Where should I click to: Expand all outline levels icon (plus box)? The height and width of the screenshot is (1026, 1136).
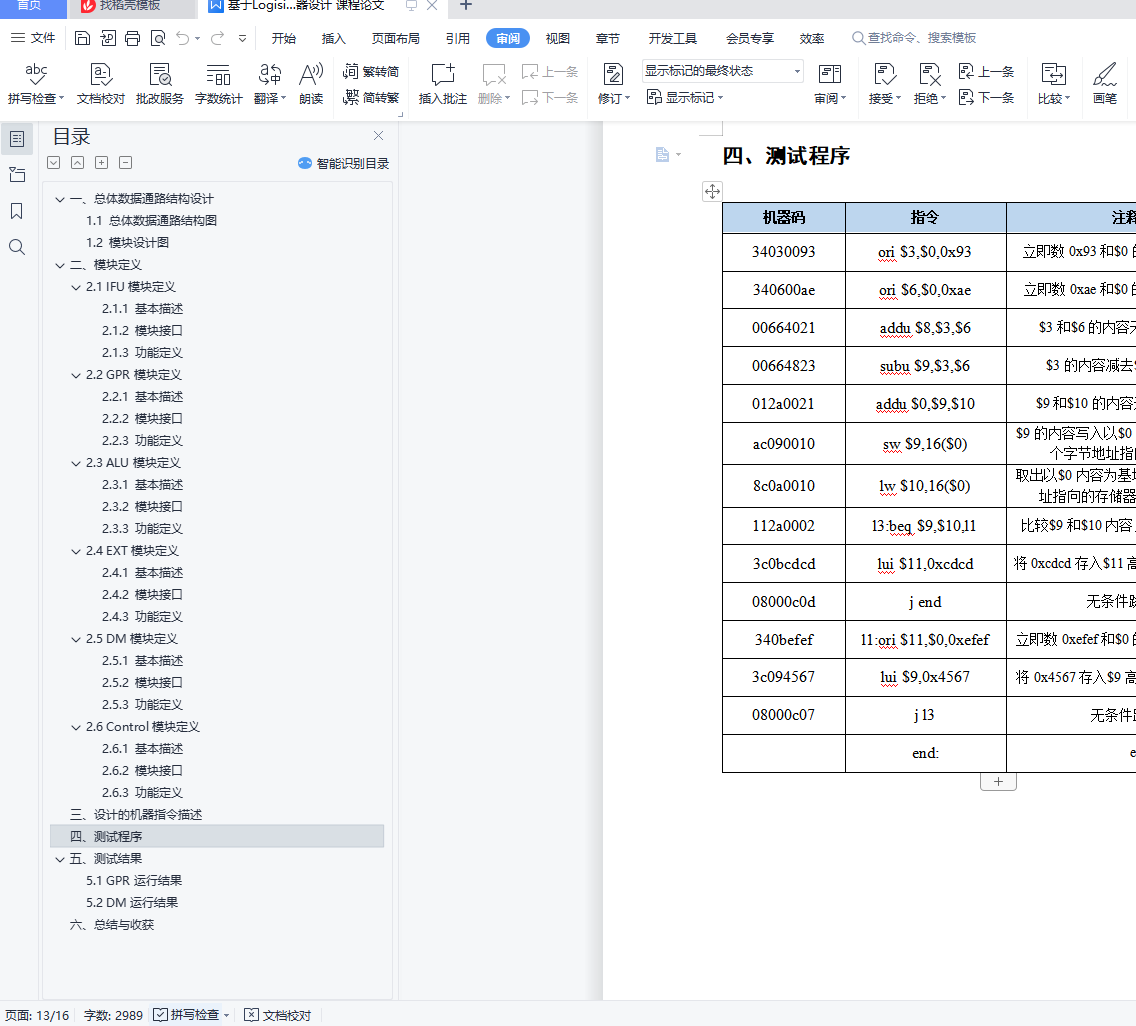(101, 162)
